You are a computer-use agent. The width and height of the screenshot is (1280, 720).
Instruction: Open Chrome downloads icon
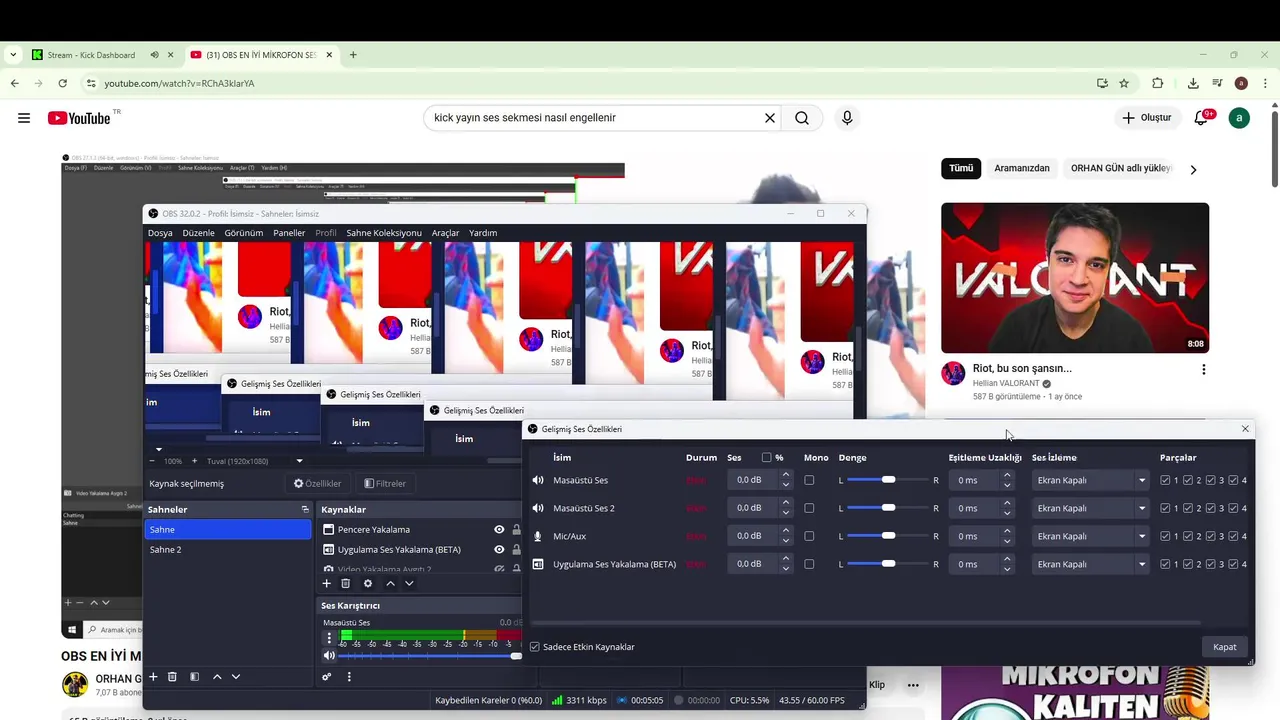pyautogui.click(x=1193, y=83)
